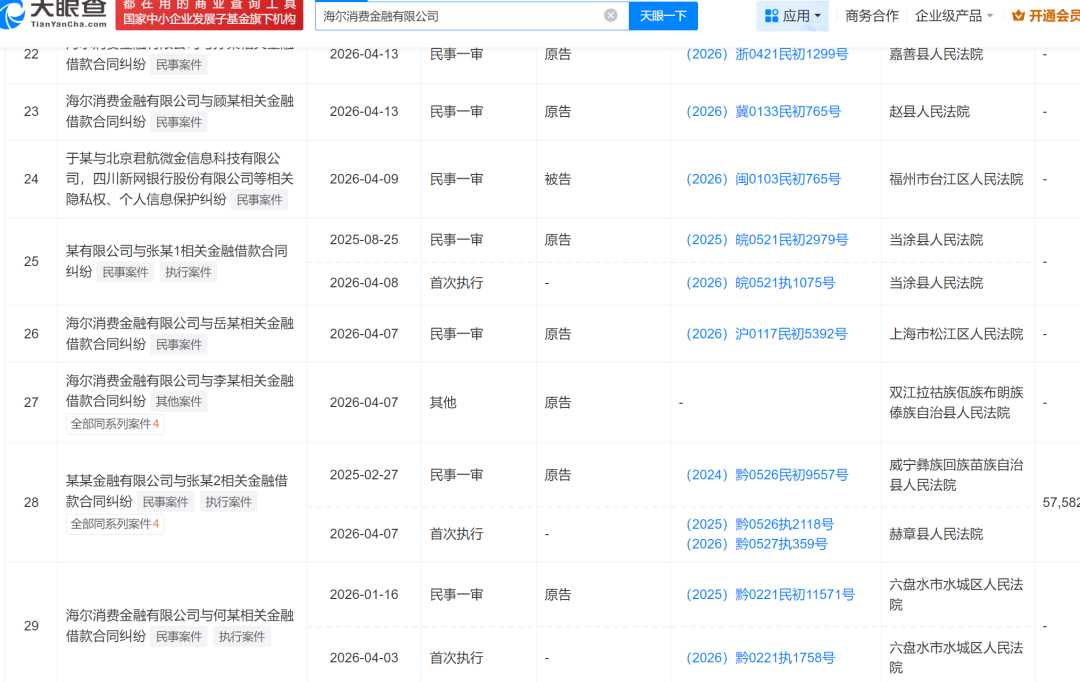Click 全部同系列案件4 in row 28

(x=115, y=524)
